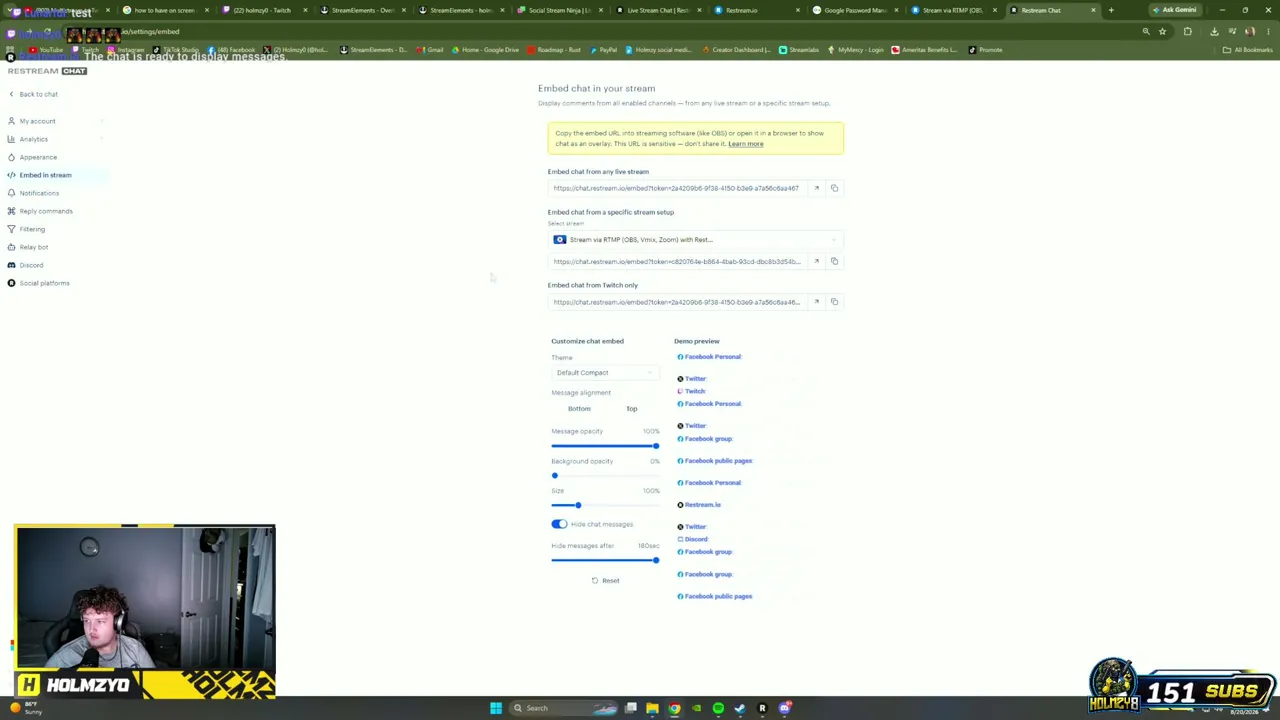Open Notifications settings page
Viewport: 1280px width, 720px height.
39,193
